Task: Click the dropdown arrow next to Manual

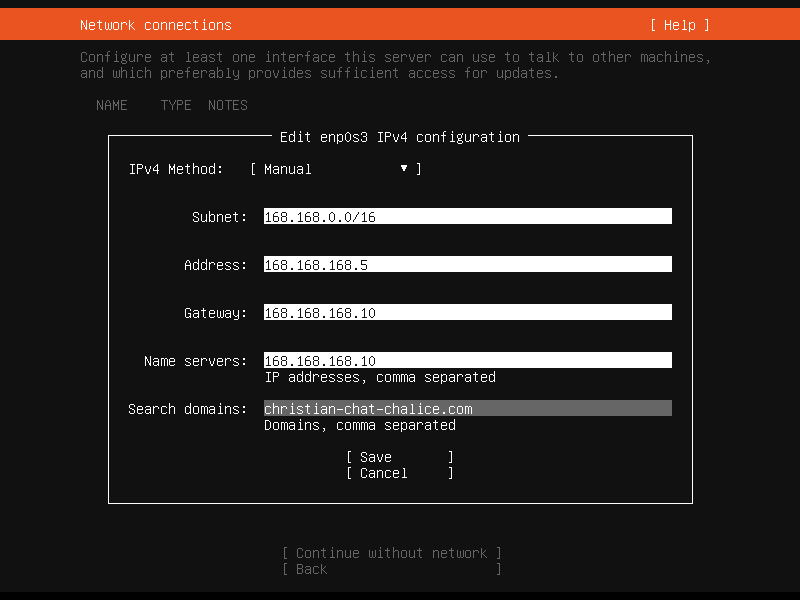Action: (x=404, y=169)
